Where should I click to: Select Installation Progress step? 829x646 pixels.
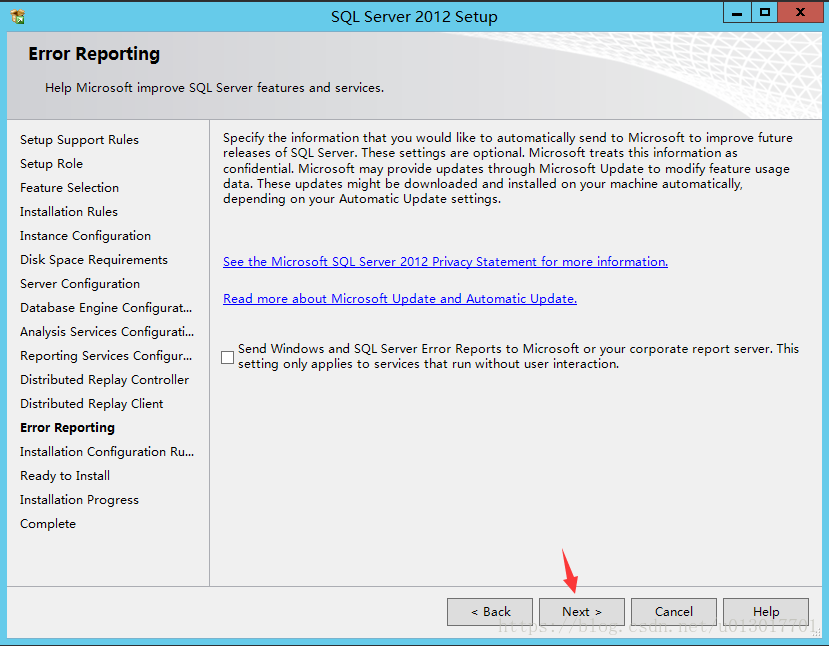click(x=79, y=500)
